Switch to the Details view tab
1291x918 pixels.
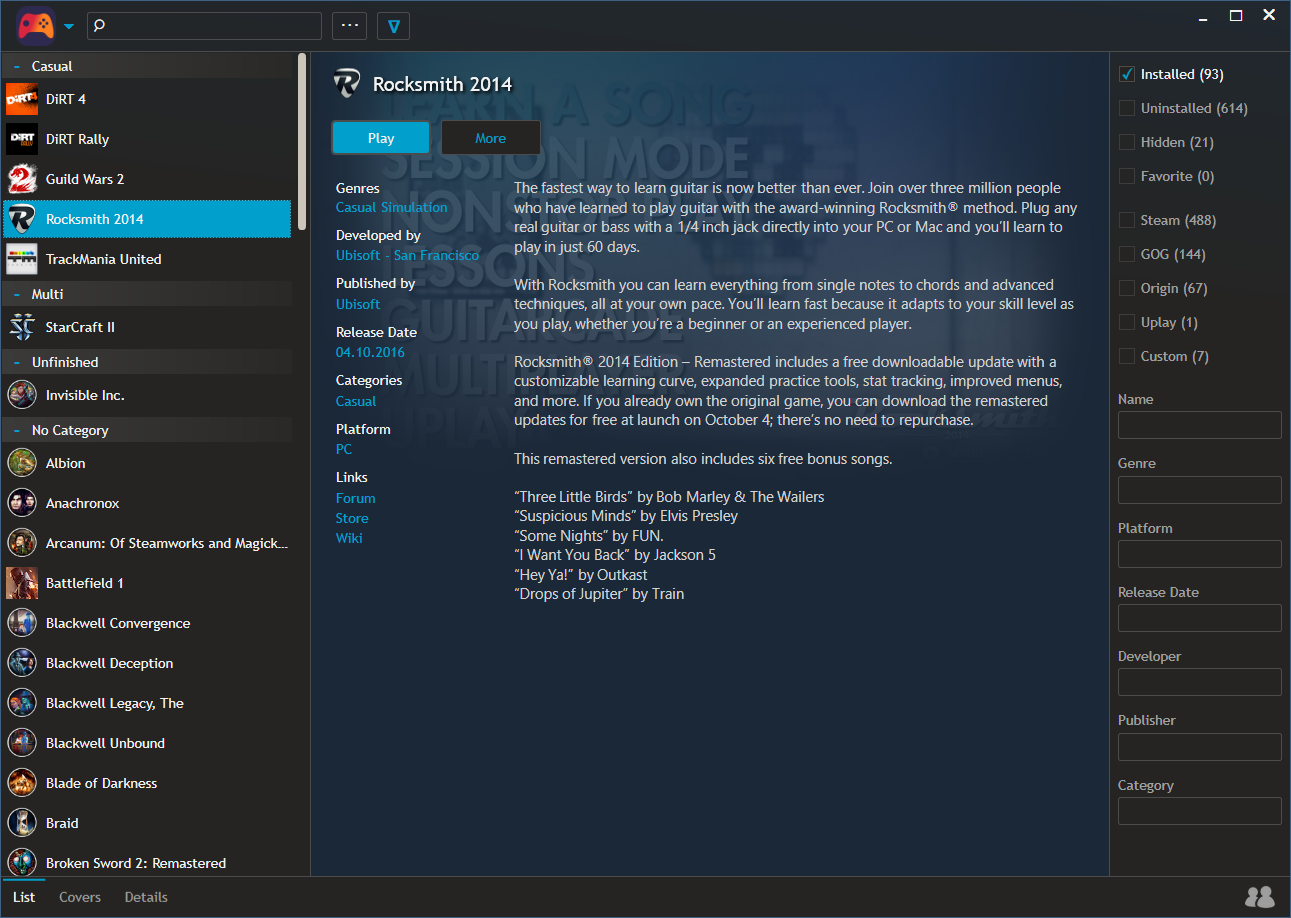click(x=146, y=897)
